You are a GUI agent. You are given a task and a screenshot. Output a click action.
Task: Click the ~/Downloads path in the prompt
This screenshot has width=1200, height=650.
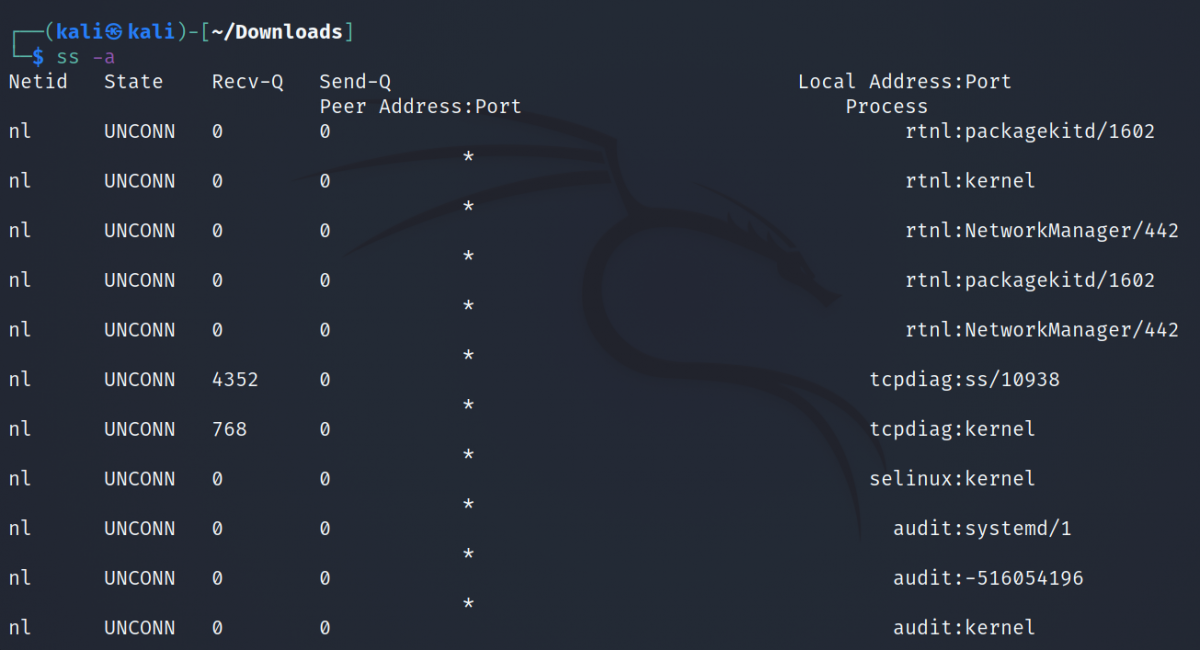point(276,32)
